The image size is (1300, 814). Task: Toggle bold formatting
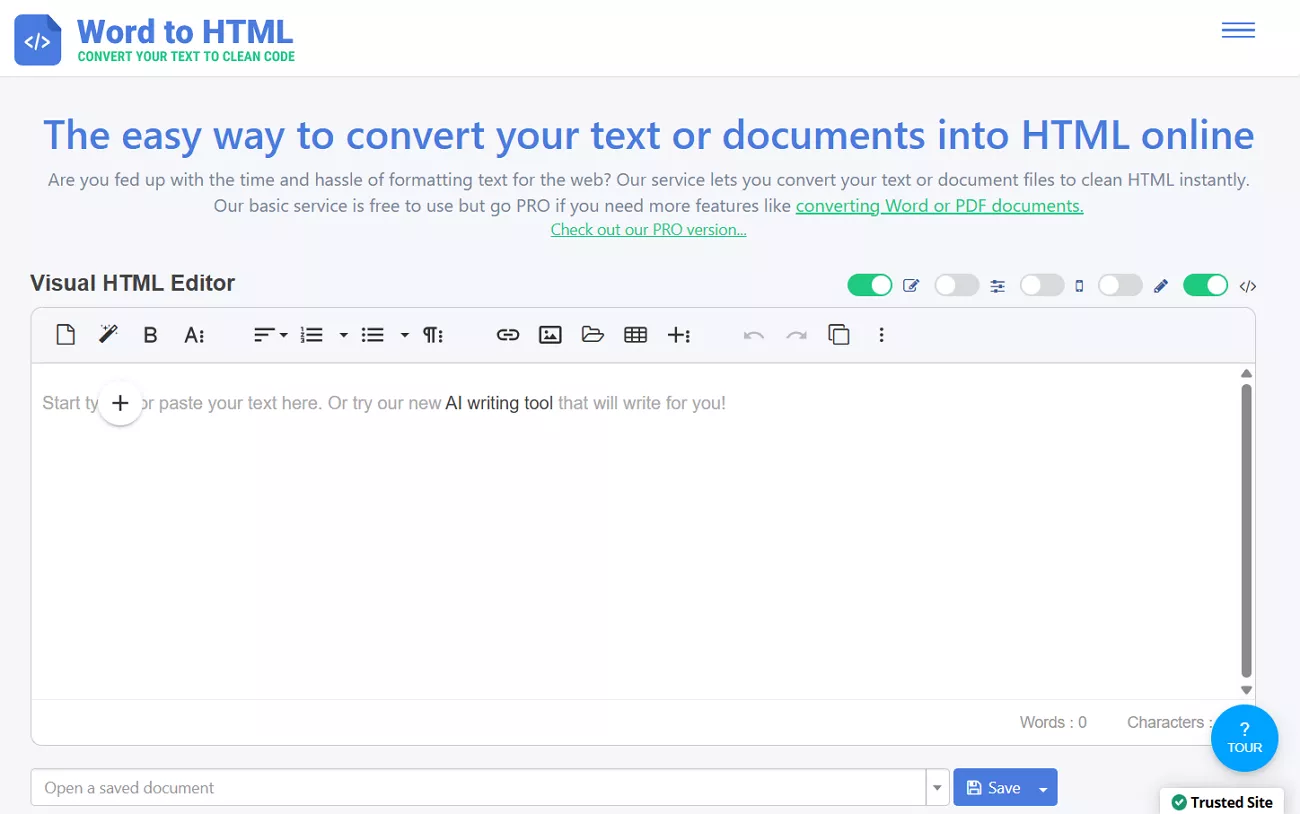point(150,334)
